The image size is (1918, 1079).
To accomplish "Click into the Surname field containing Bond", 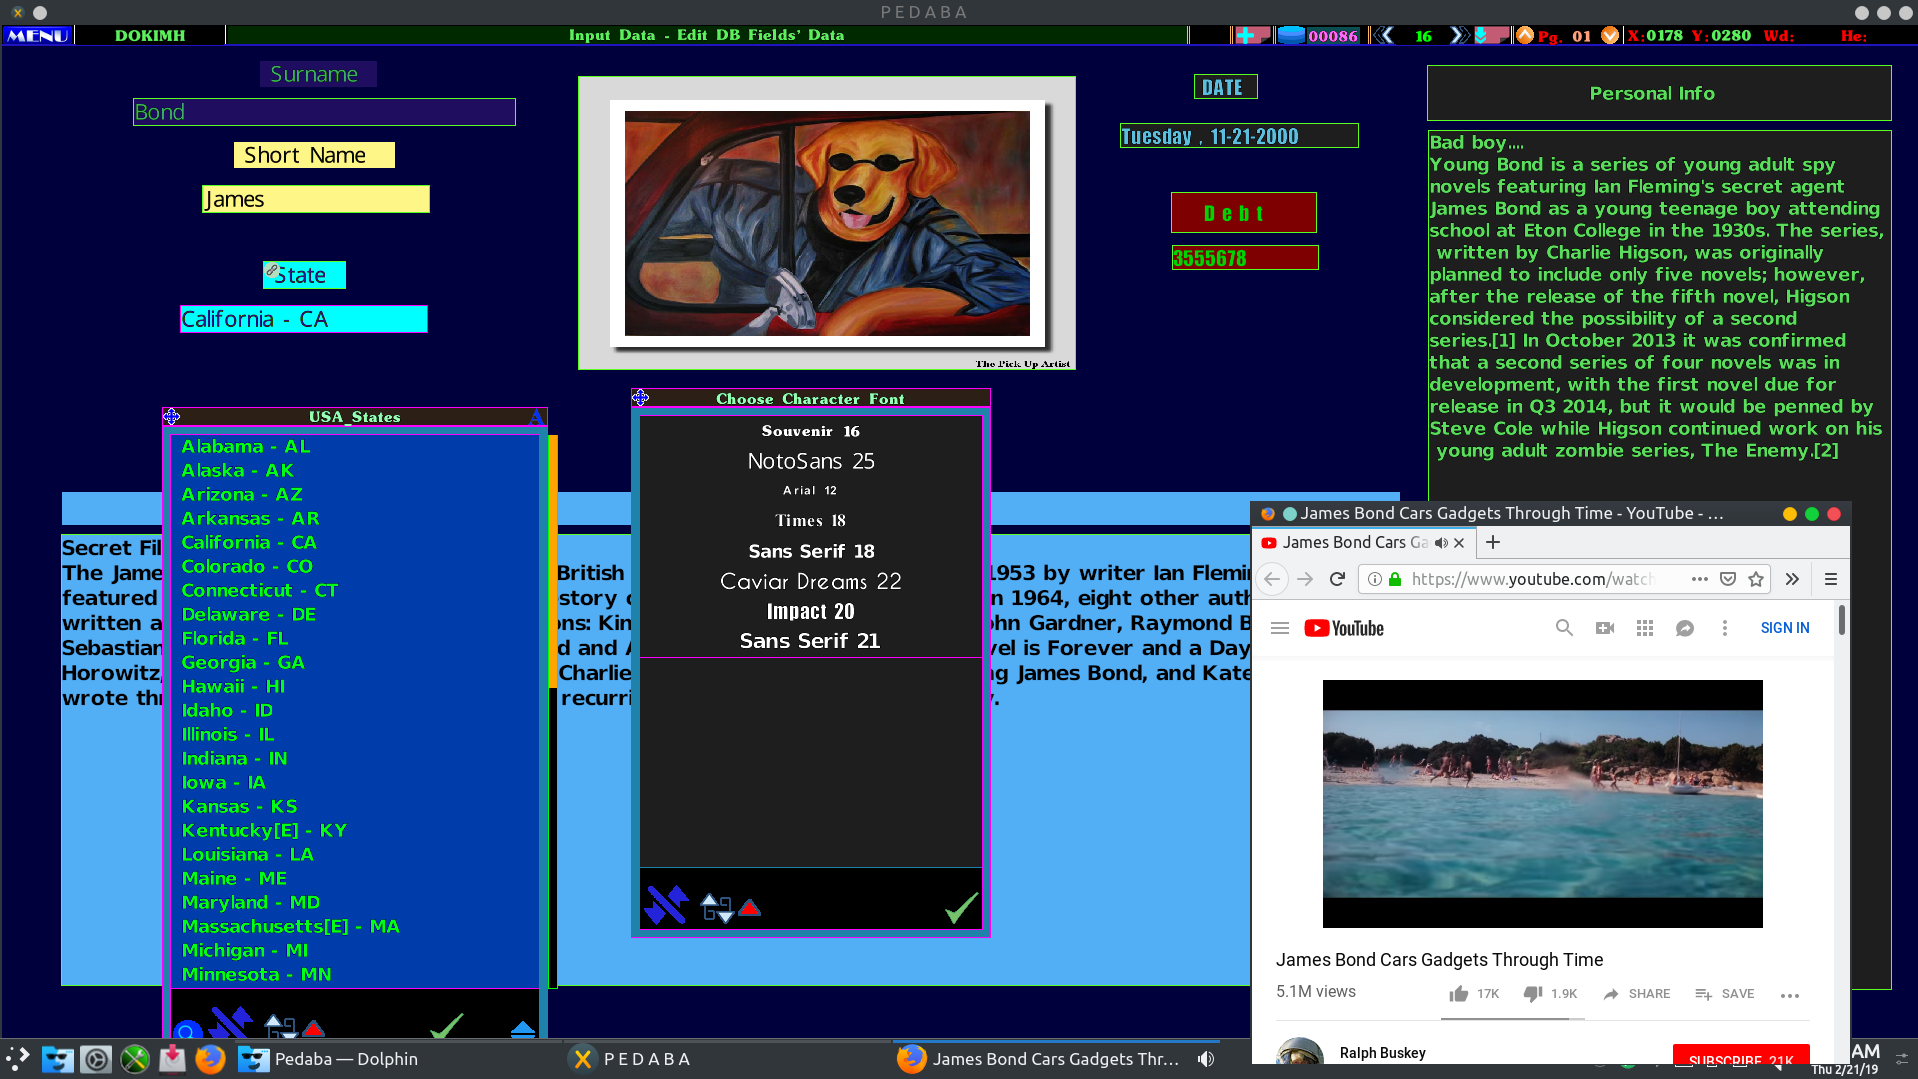I will coord(324,112).
